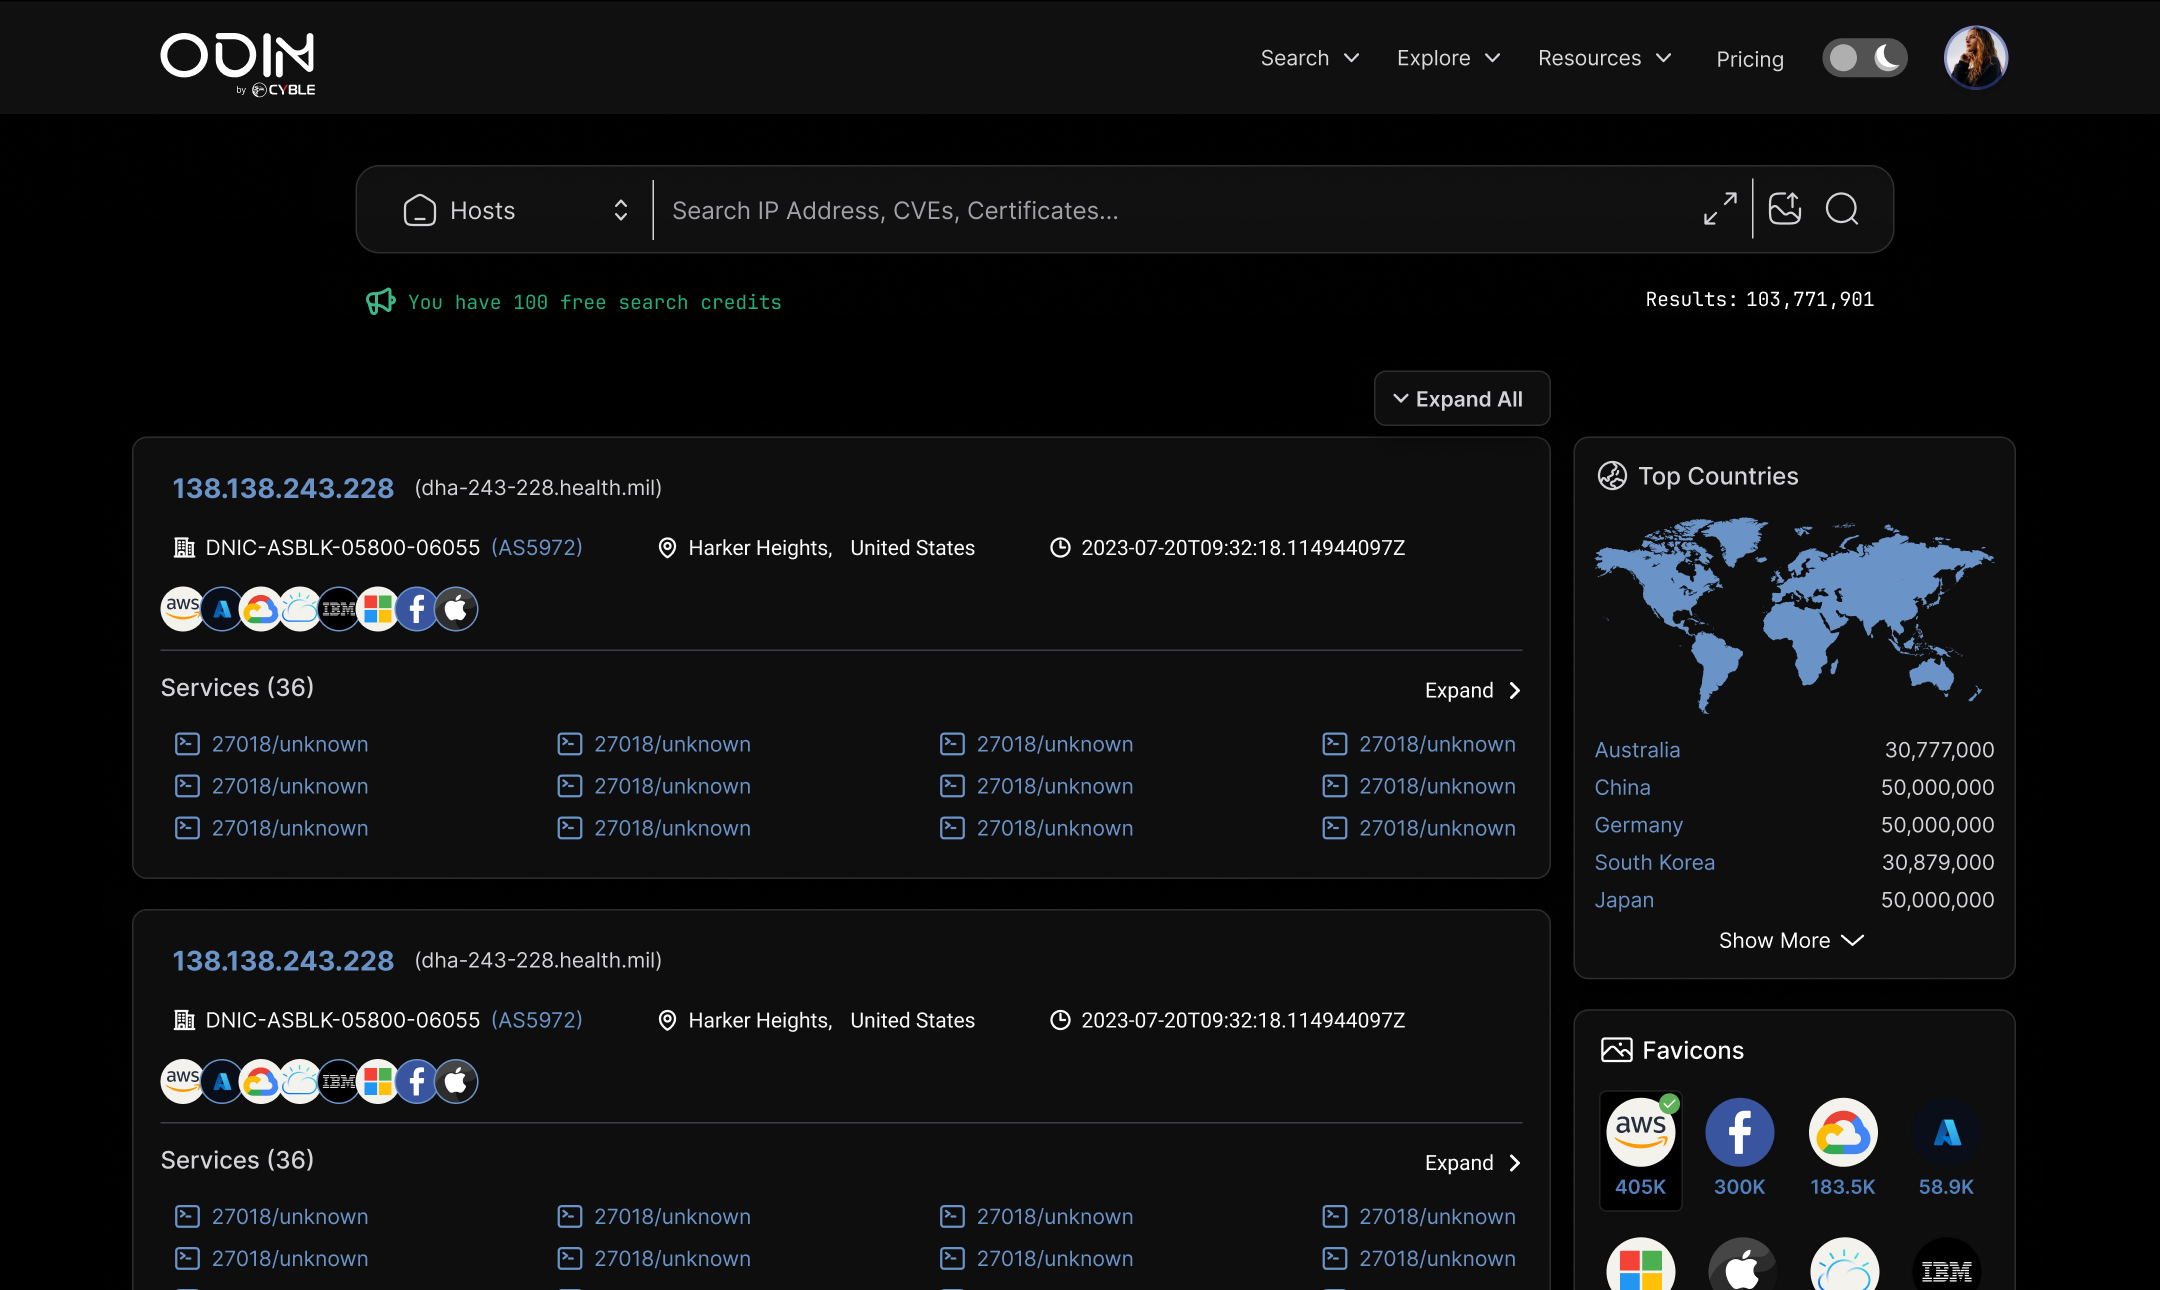The height and width of the screenshot is (1290, 2160).
Task: Open the Resources menu
Action: click(x=1604, y=58)
